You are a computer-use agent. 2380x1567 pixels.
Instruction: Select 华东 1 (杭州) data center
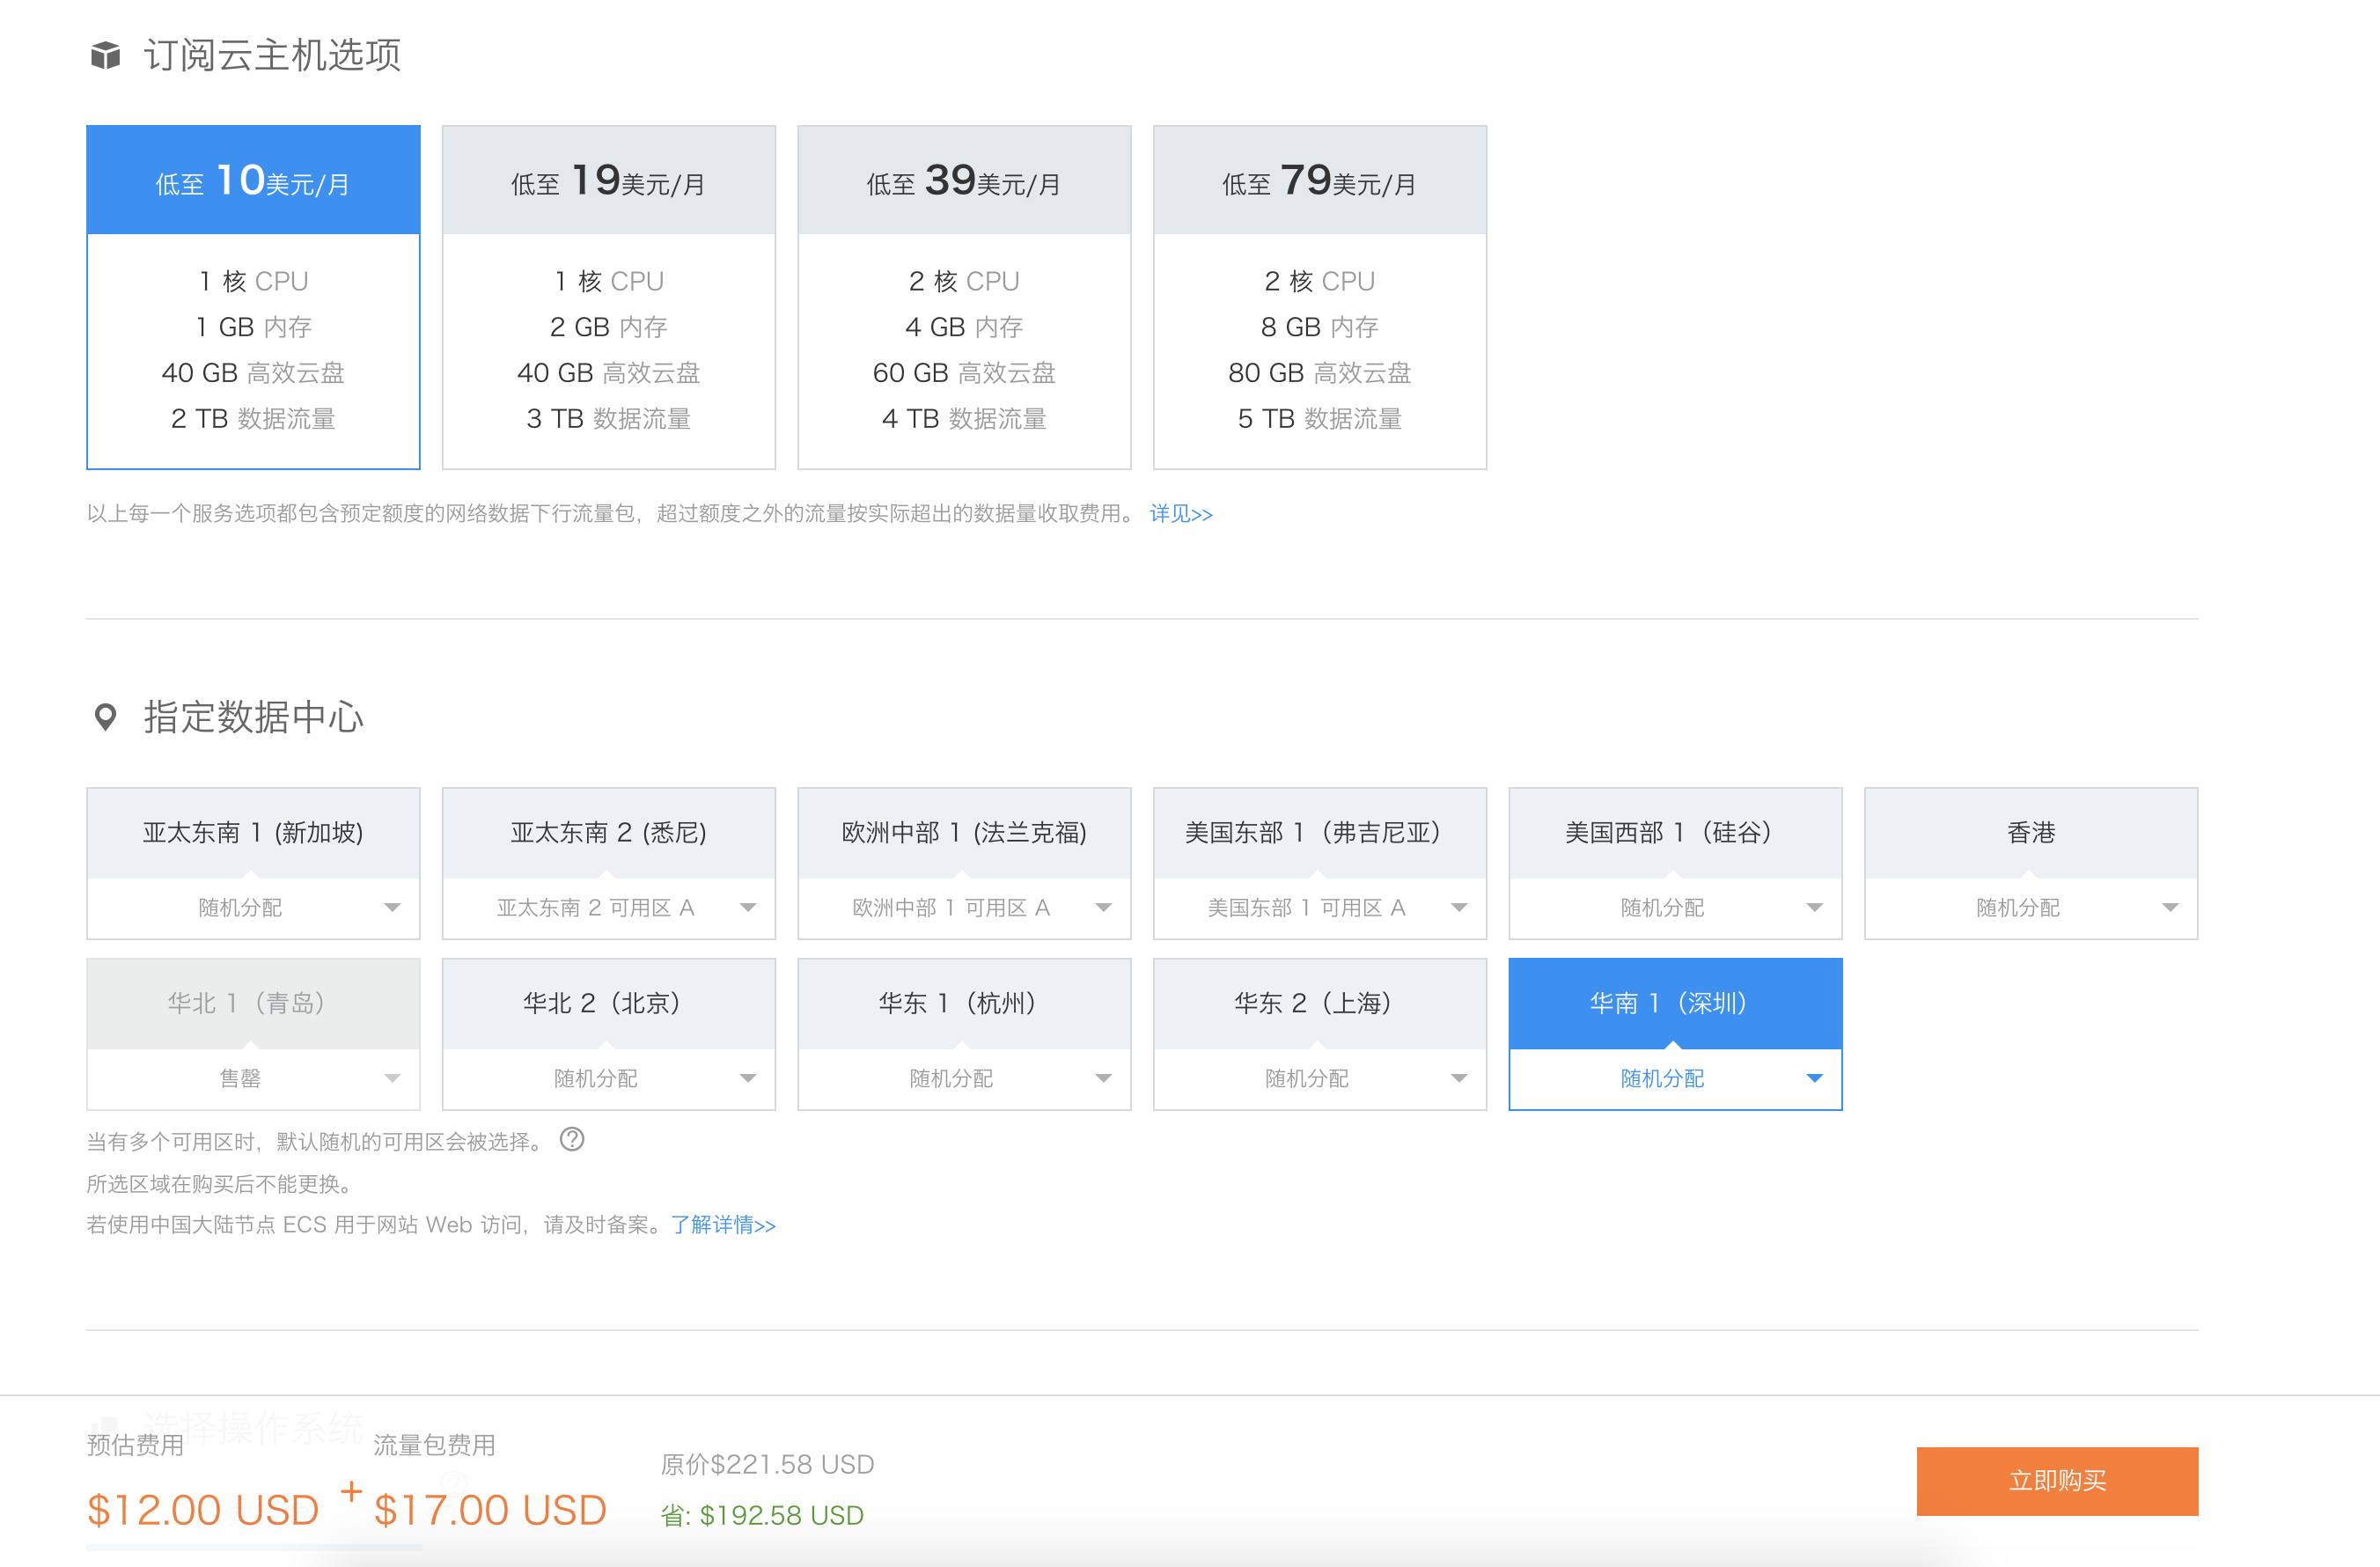pyautogui.click(x=964, y=1003)
